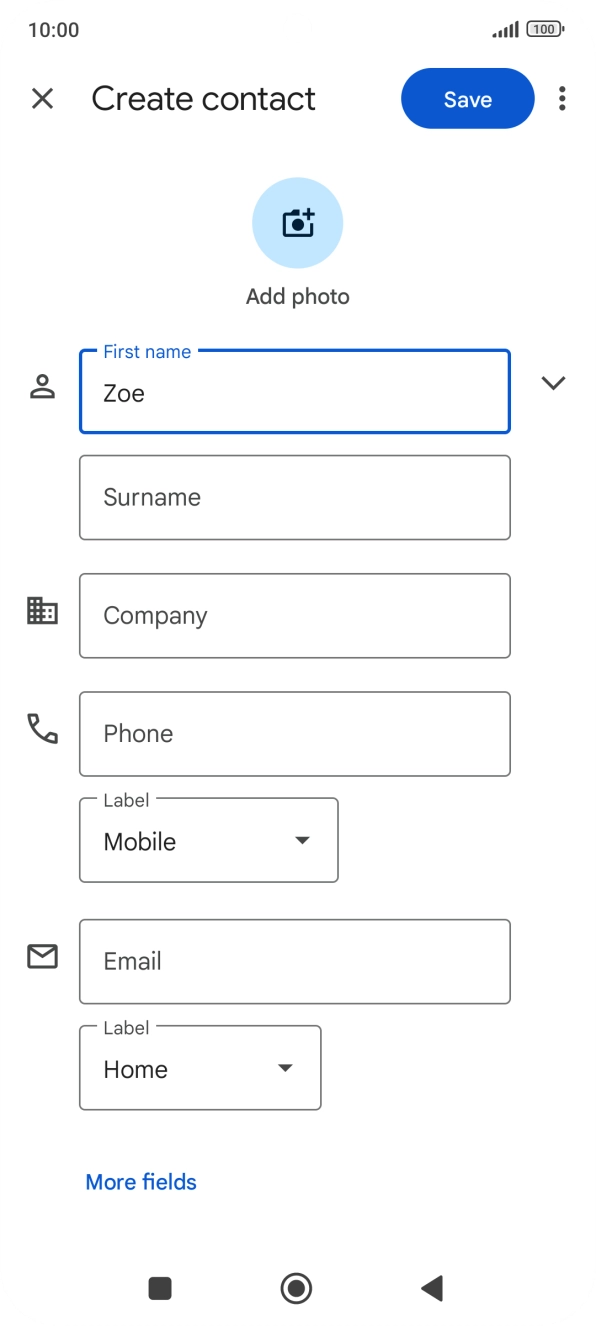Open the Mobile label dropdown
This screenshot has width=596, height=1326.
[x=208, y=840]
